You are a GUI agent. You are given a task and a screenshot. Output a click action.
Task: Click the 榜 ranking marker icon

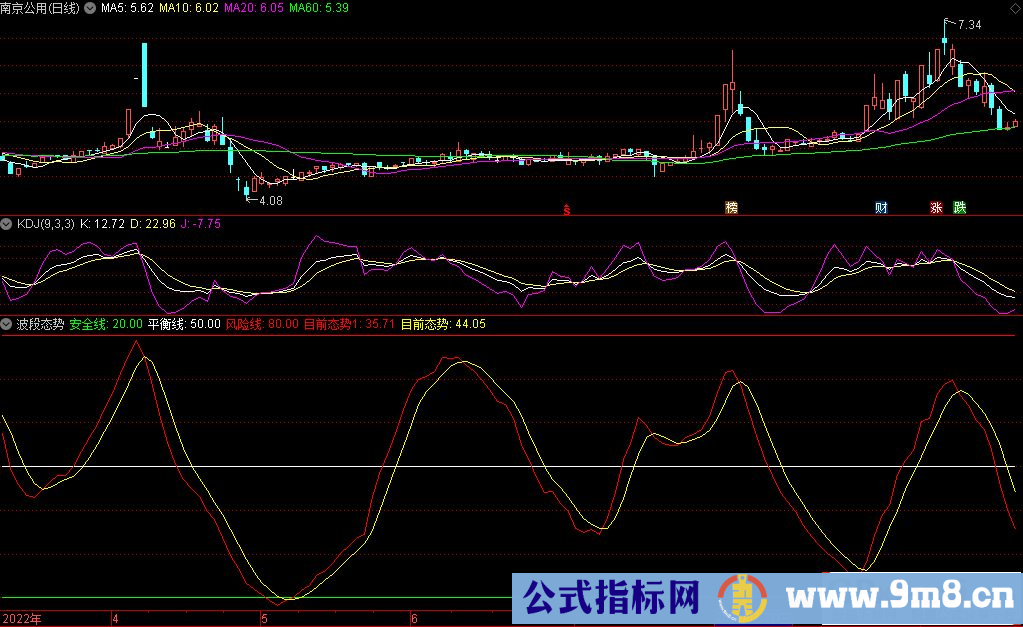[731, 207]
